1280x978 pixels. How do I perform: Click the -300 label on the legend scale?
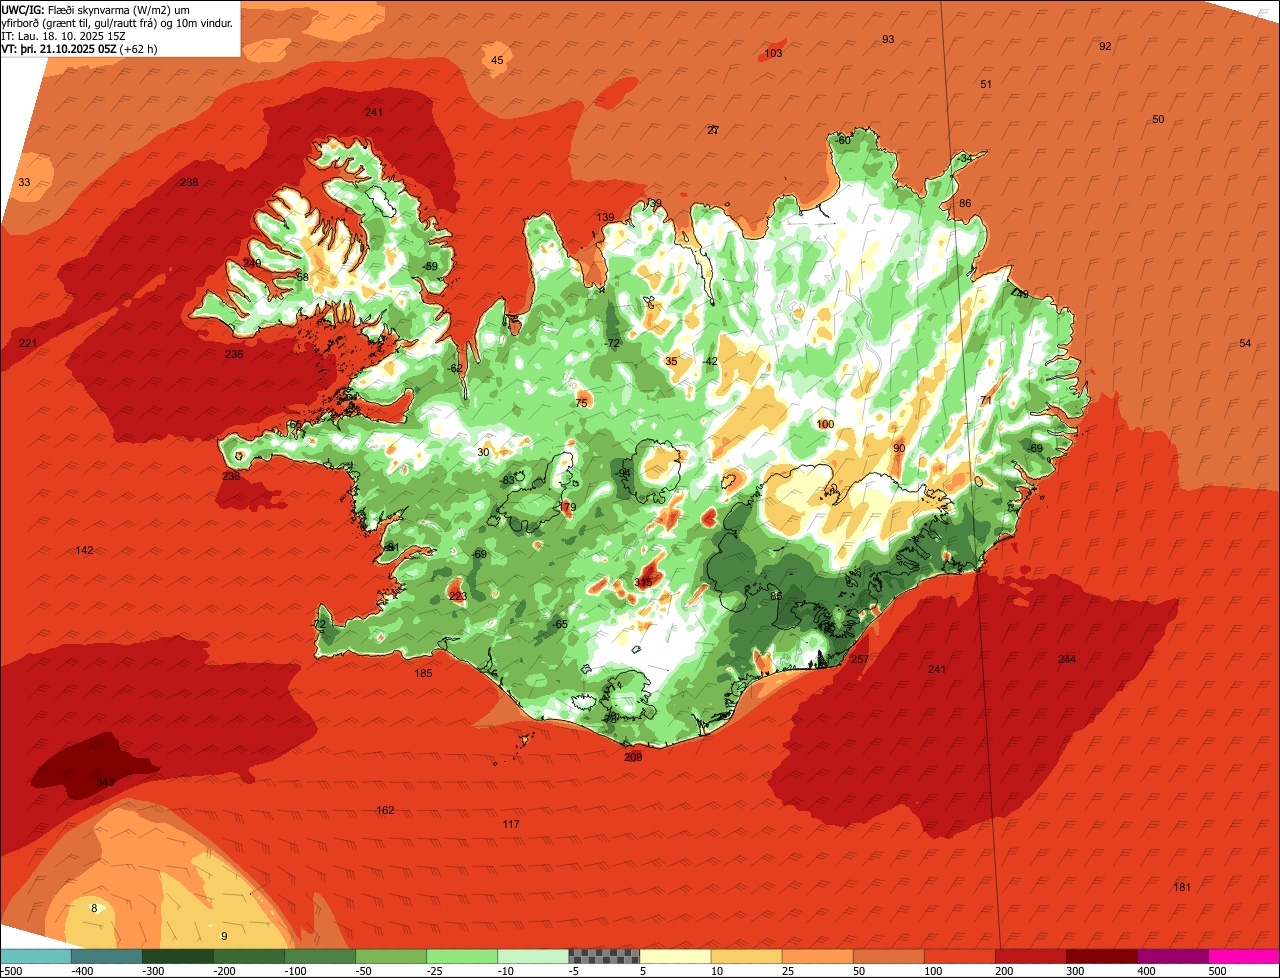coord(153,971)
